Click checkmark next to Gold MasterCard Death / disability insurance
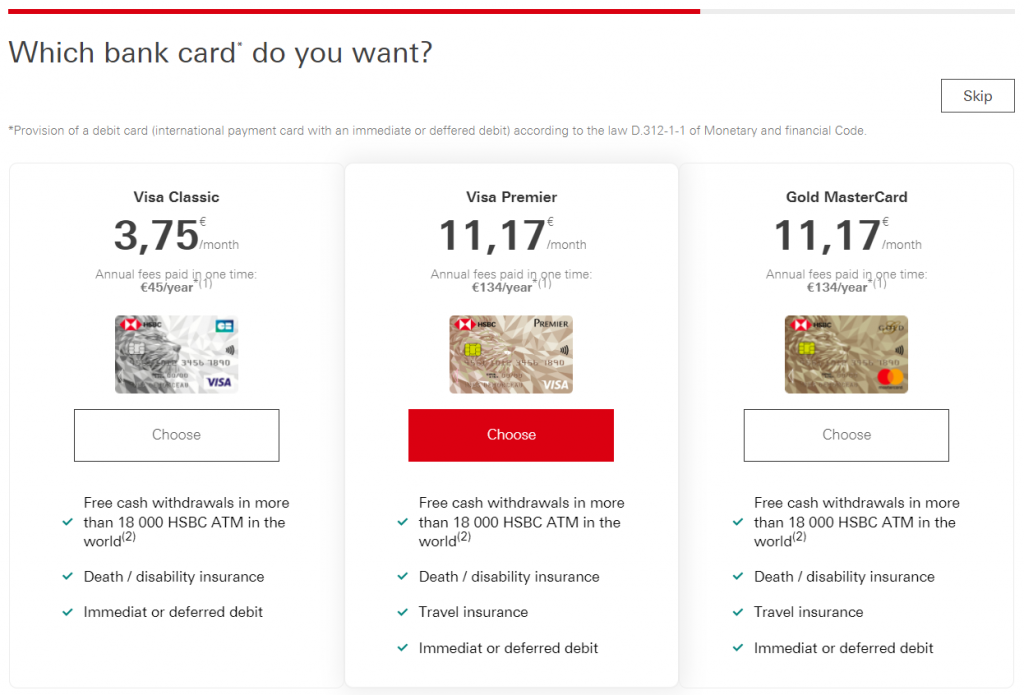The width and height of the screenshot is (1024, 695). tap(738, 576)
